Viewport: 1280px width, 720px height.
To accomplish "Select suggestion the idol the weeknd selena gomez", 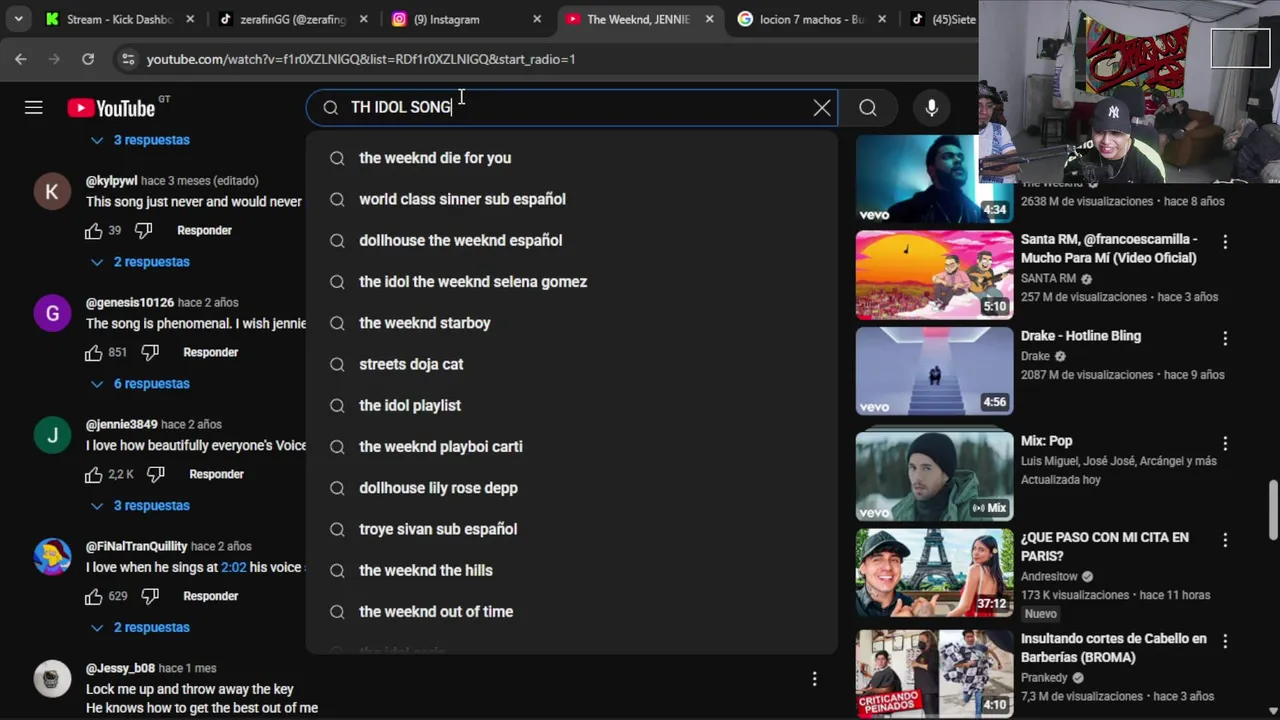I will (x=572, y=282).
